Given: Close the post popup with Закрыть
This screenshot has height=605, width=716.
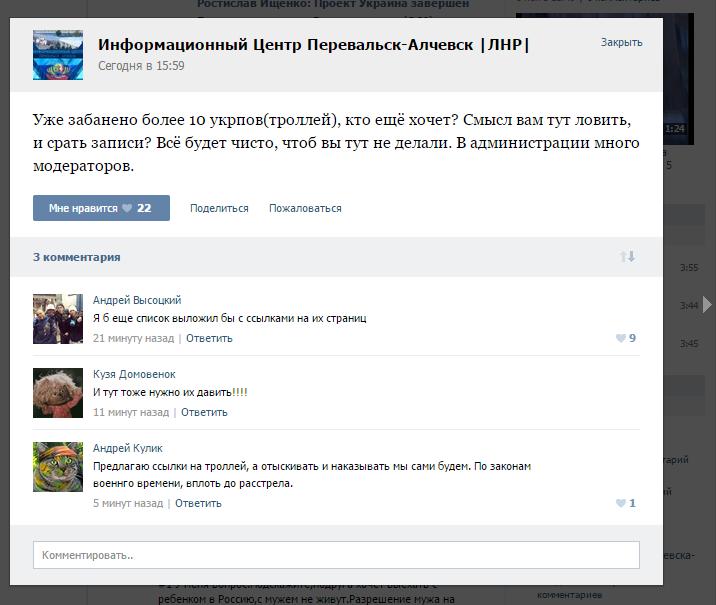Looking at the screenshot, I should tap(621, 42).
